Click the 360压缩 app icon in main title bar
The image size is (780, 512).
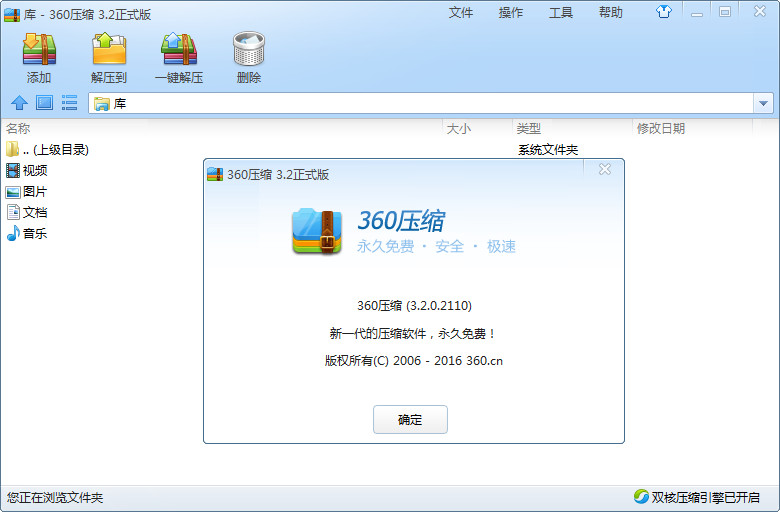point(12,15)
